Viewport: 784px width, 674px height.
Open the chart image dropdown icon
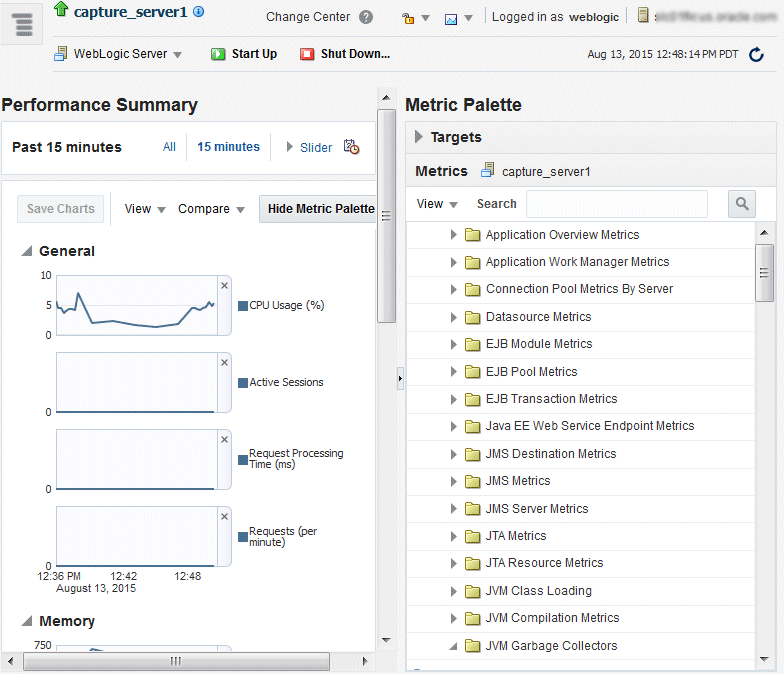pyautogui.click(x=458, y=19)
